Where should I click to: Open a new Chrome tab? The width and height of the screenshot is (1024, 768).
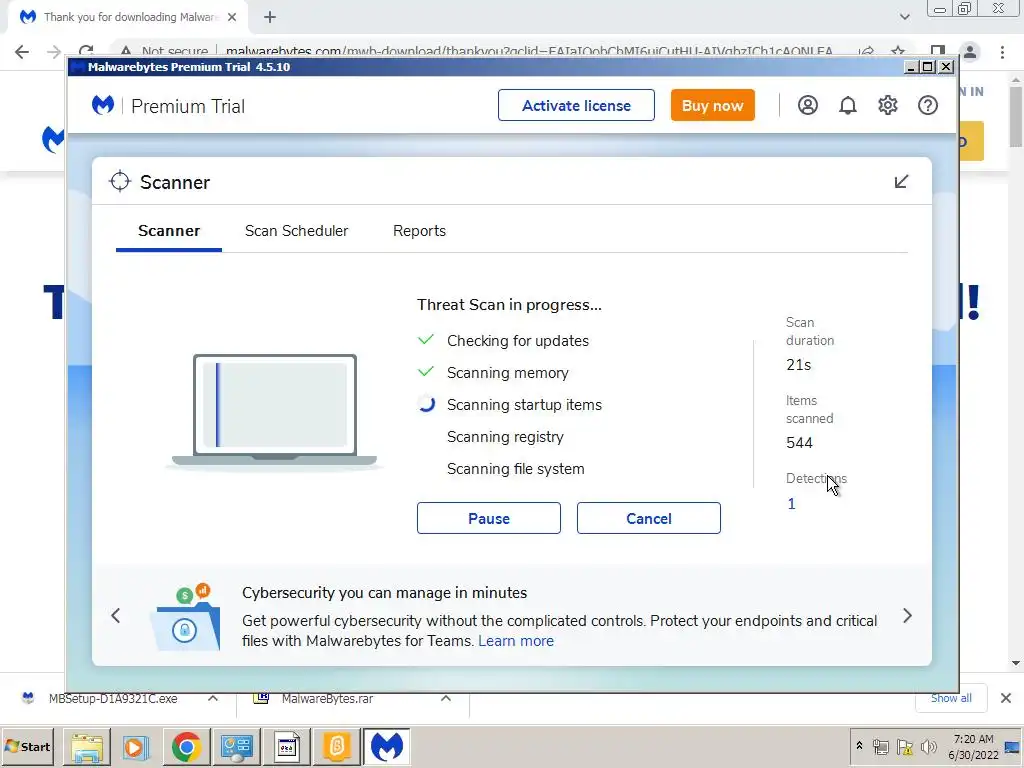click(270, 18)
